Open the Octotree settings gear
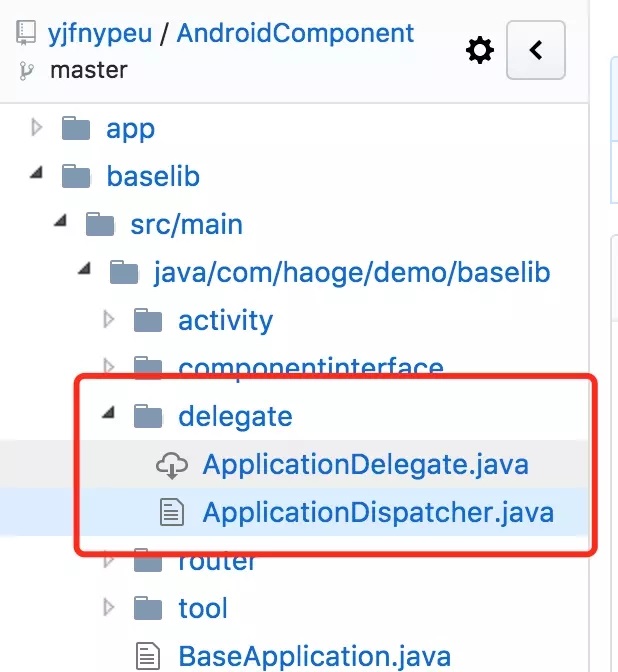The image size is (618, 672). pyautogui.click(x=480, y=50)
